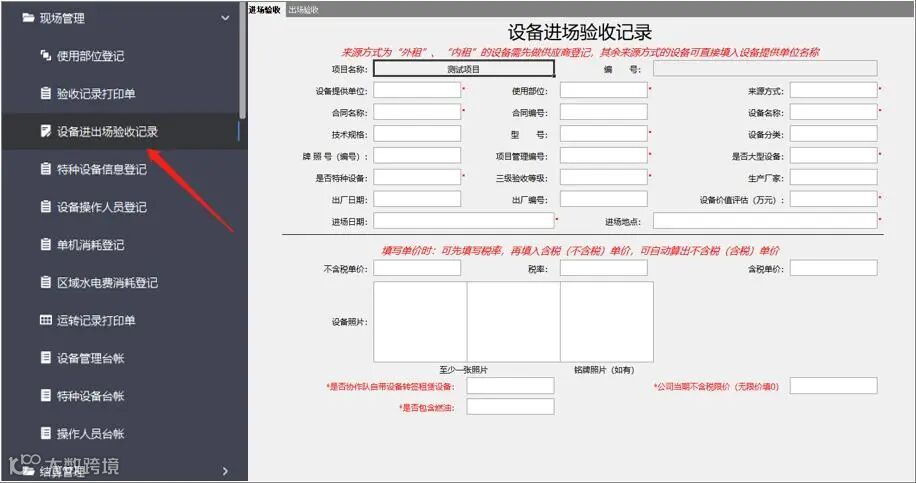
Task: Click the edit icon beside 设备进出场验收记录
Action: [46, 131]
